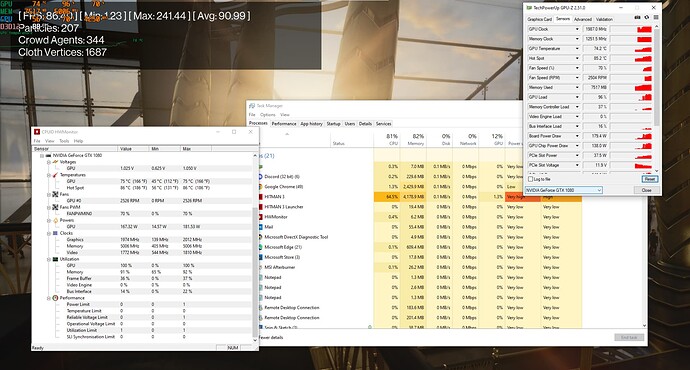Switch to App history tab in Task Manager
Viewport: 690px width, 370px height.
(x=312, y=124)
